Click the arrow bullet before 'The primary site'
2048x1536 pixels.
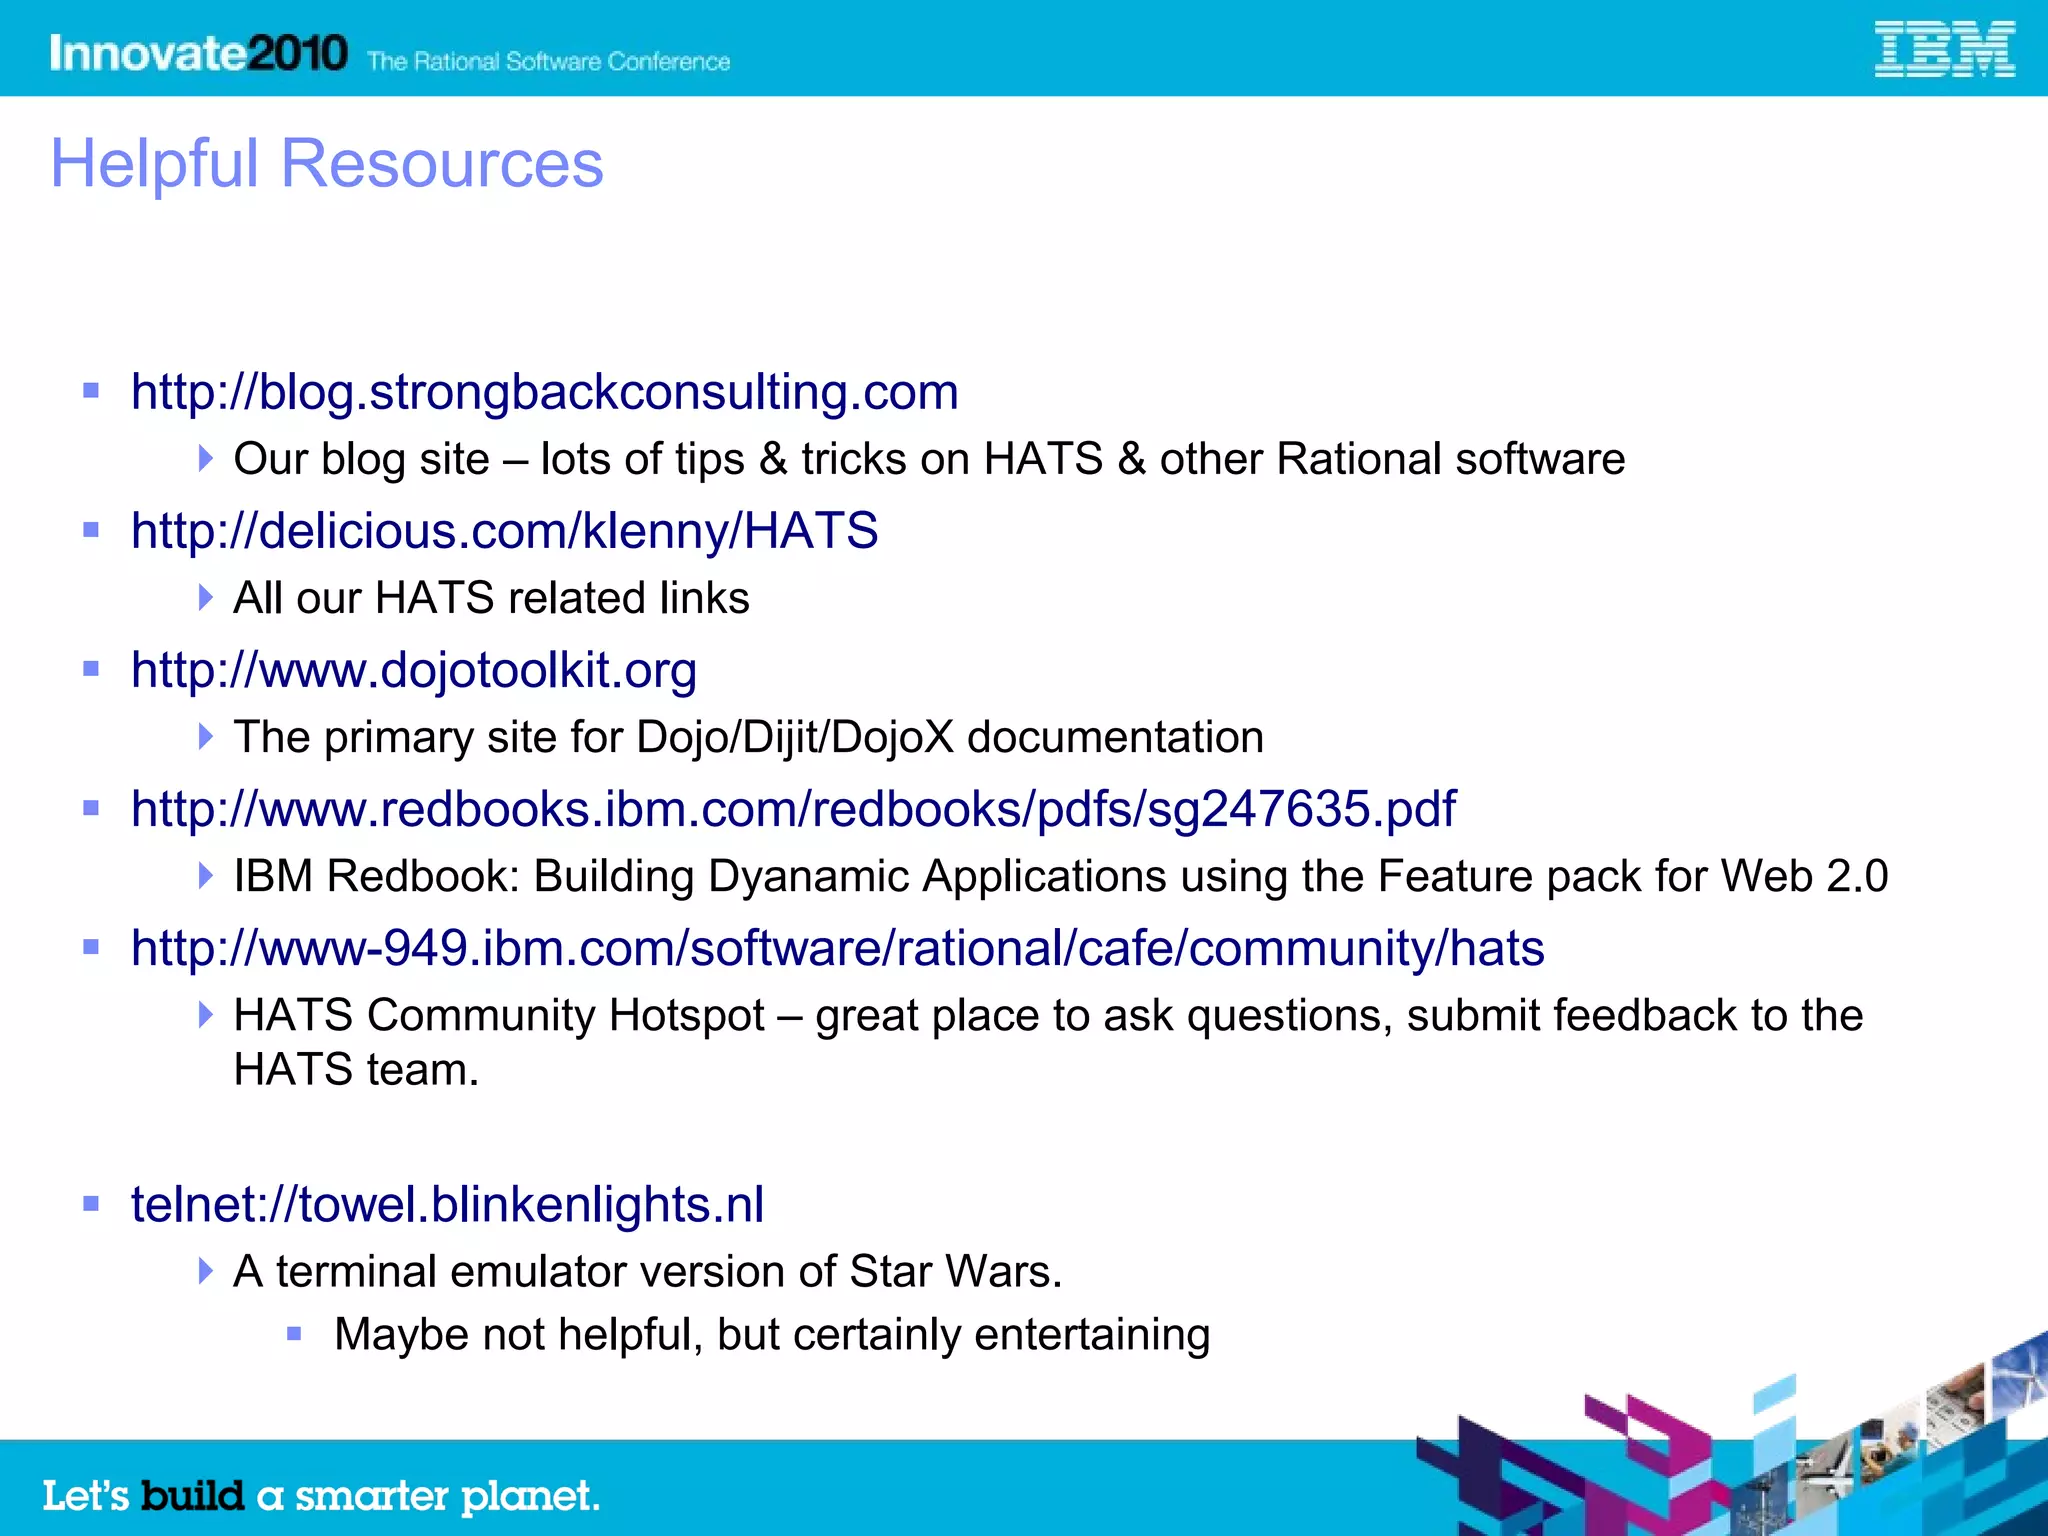point(206,737)
